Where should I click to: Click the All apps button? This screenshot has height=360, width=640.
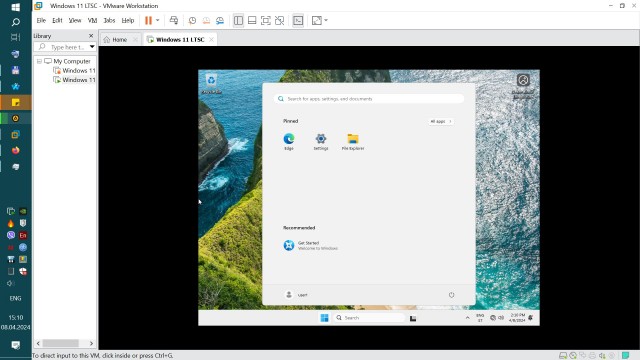(x=441, y=121)
